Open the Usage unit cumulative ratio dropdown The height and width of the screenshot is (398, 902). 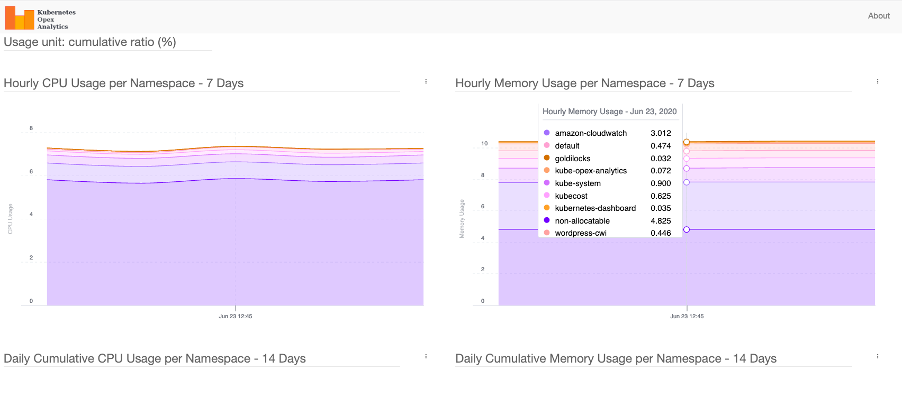click(x=108, y=42)
